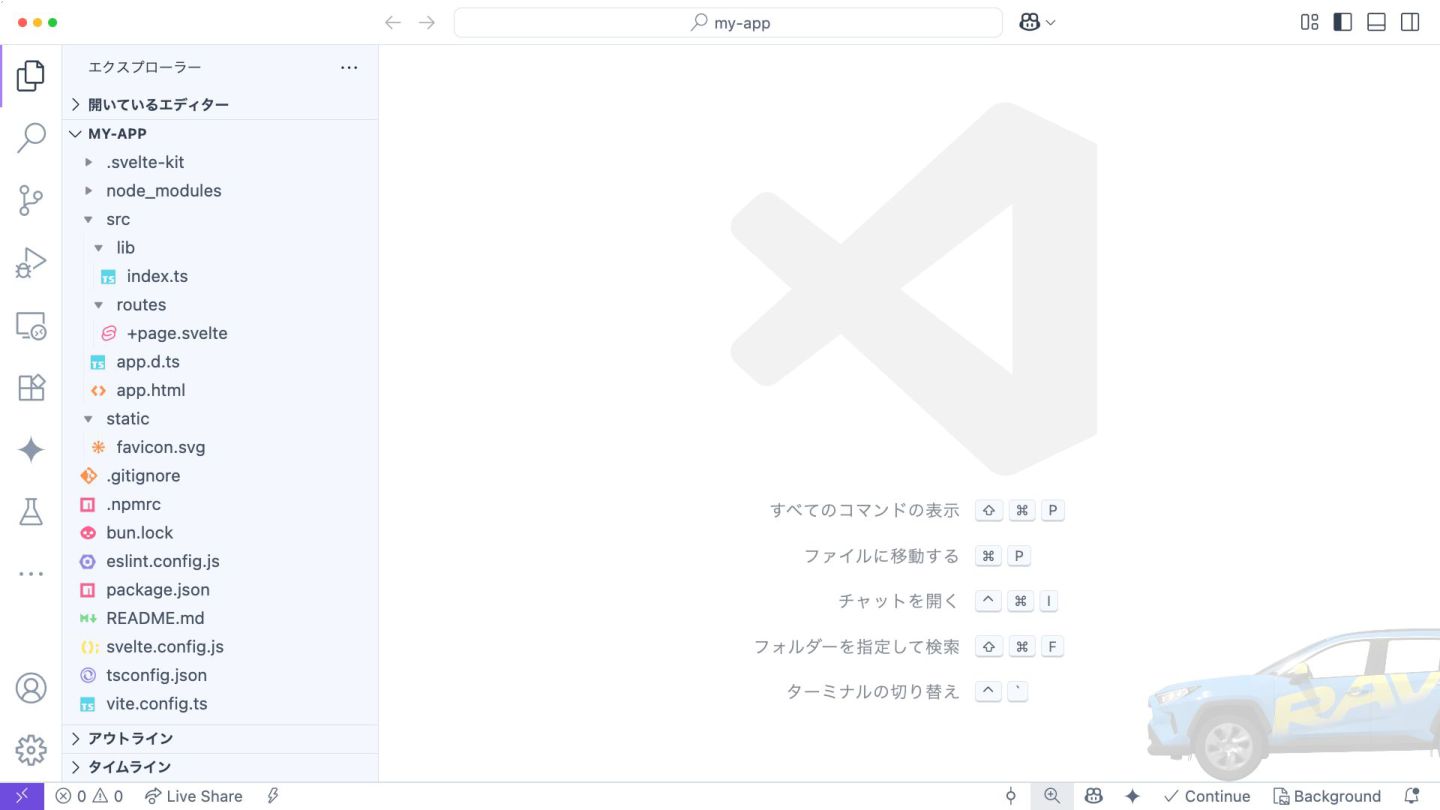Start a Live Share session
The width and height of the screenshot is (1440, 810).
(x=194, y=796)
